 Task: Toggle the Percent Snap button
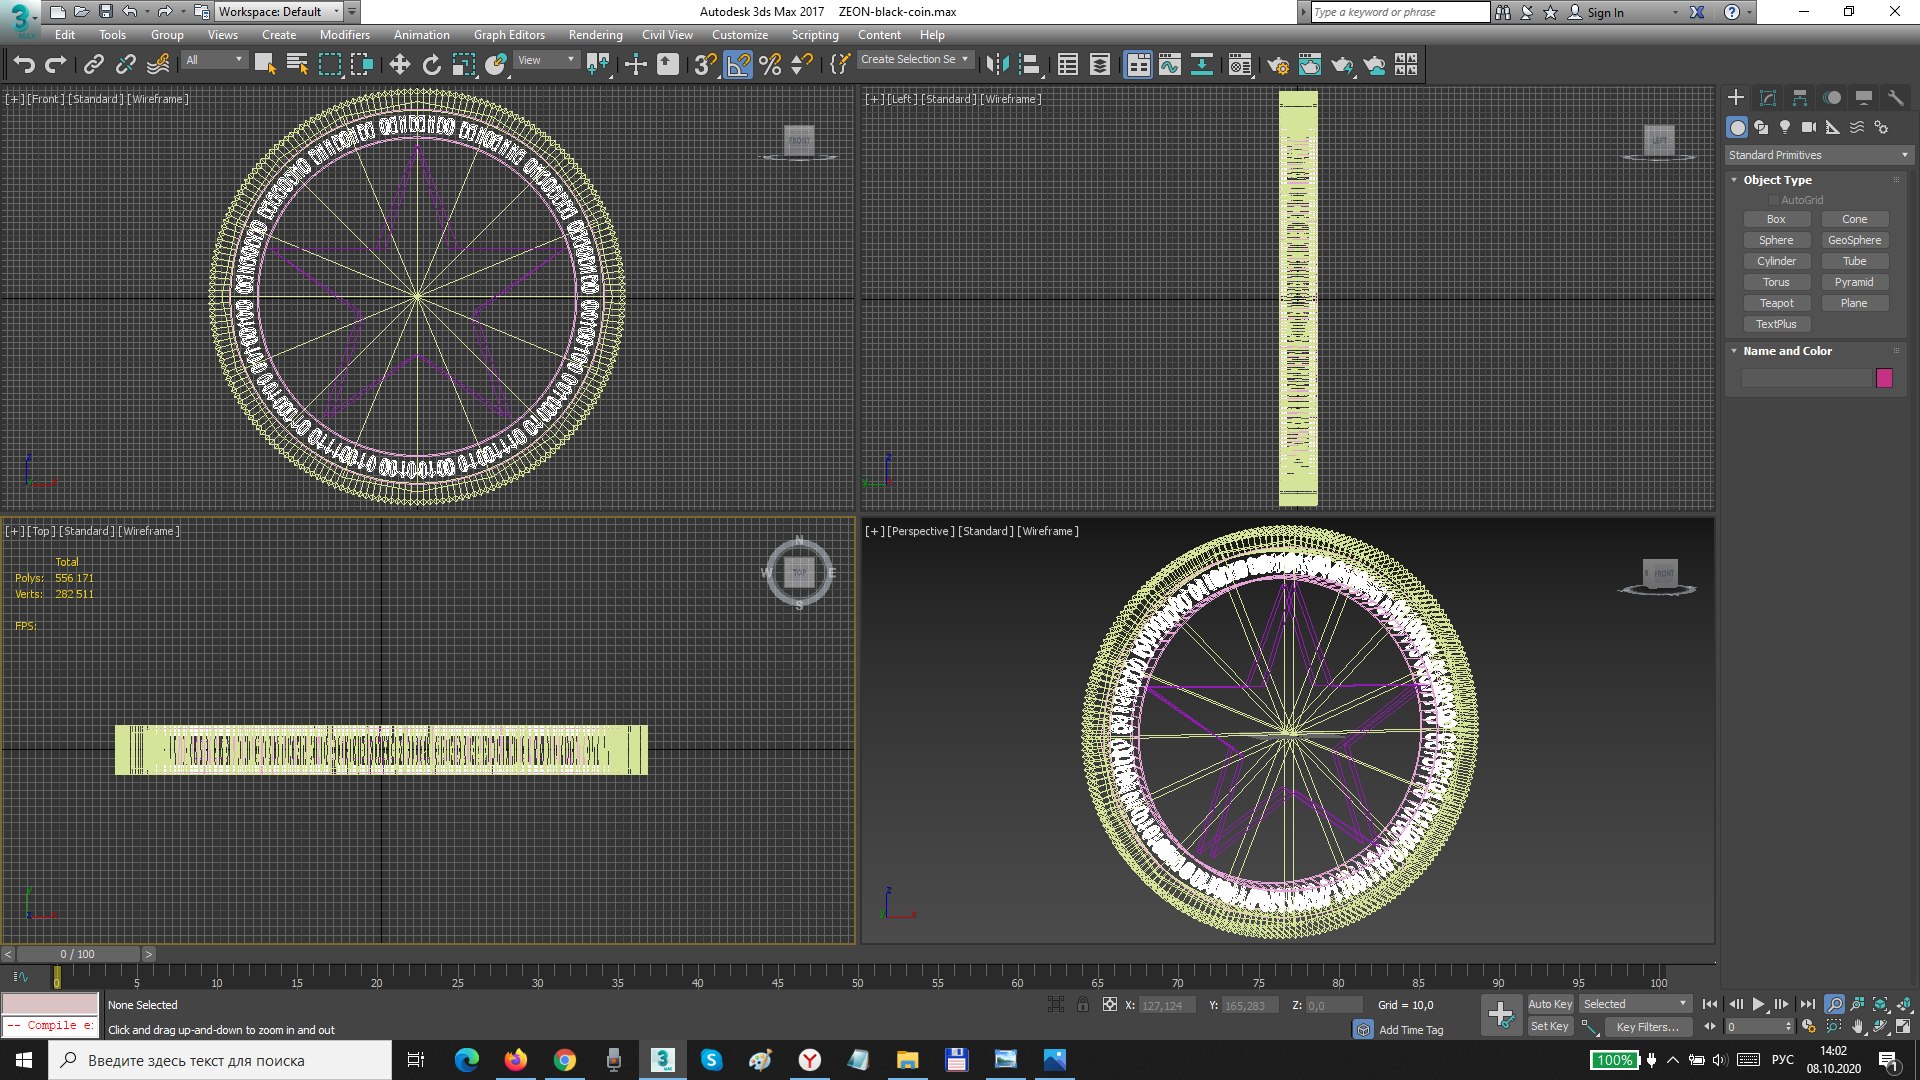coord(770,65)
